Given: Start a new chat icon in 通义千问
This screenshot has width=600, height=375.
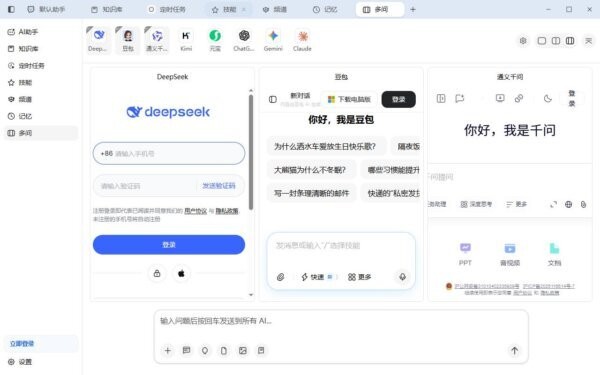Looking at the screenshot, I should 460,99.
